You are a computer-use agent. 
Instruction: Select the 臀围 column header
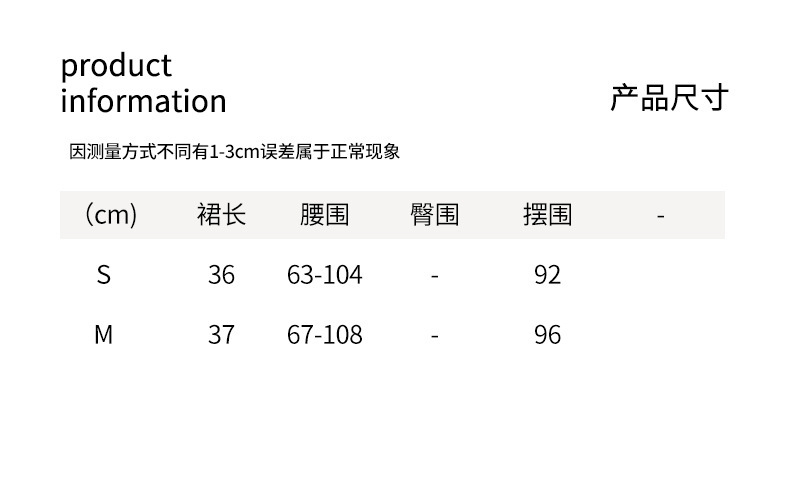tap(435, 215)
